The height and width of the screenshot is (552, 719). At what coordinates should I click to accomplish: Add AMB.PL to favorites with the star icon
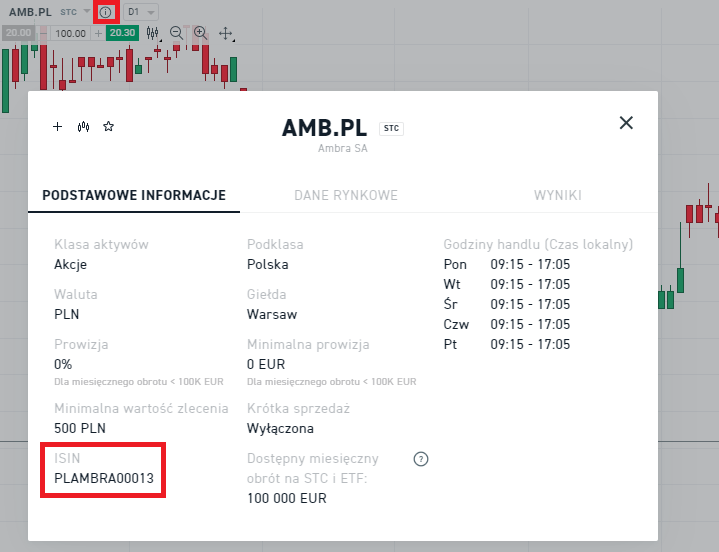tap(109, 127)
